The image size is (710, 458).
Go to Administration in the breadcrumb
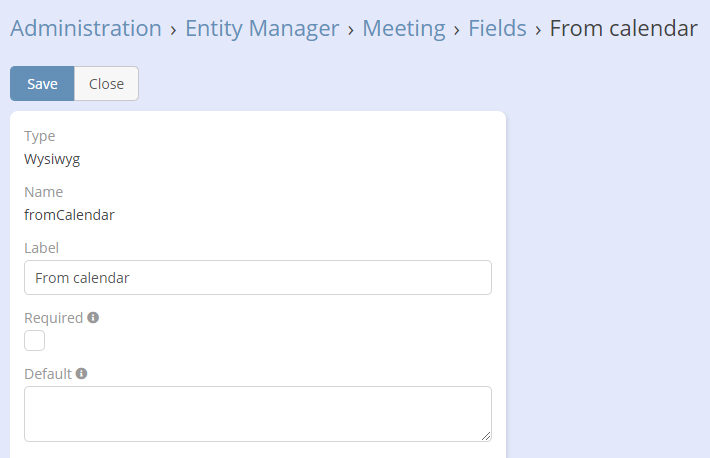point(86,28)
